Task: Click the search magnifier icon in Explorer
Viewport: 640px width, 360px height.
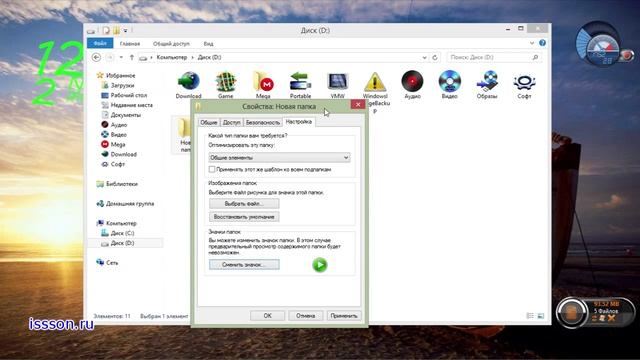Action: point(535,58)
